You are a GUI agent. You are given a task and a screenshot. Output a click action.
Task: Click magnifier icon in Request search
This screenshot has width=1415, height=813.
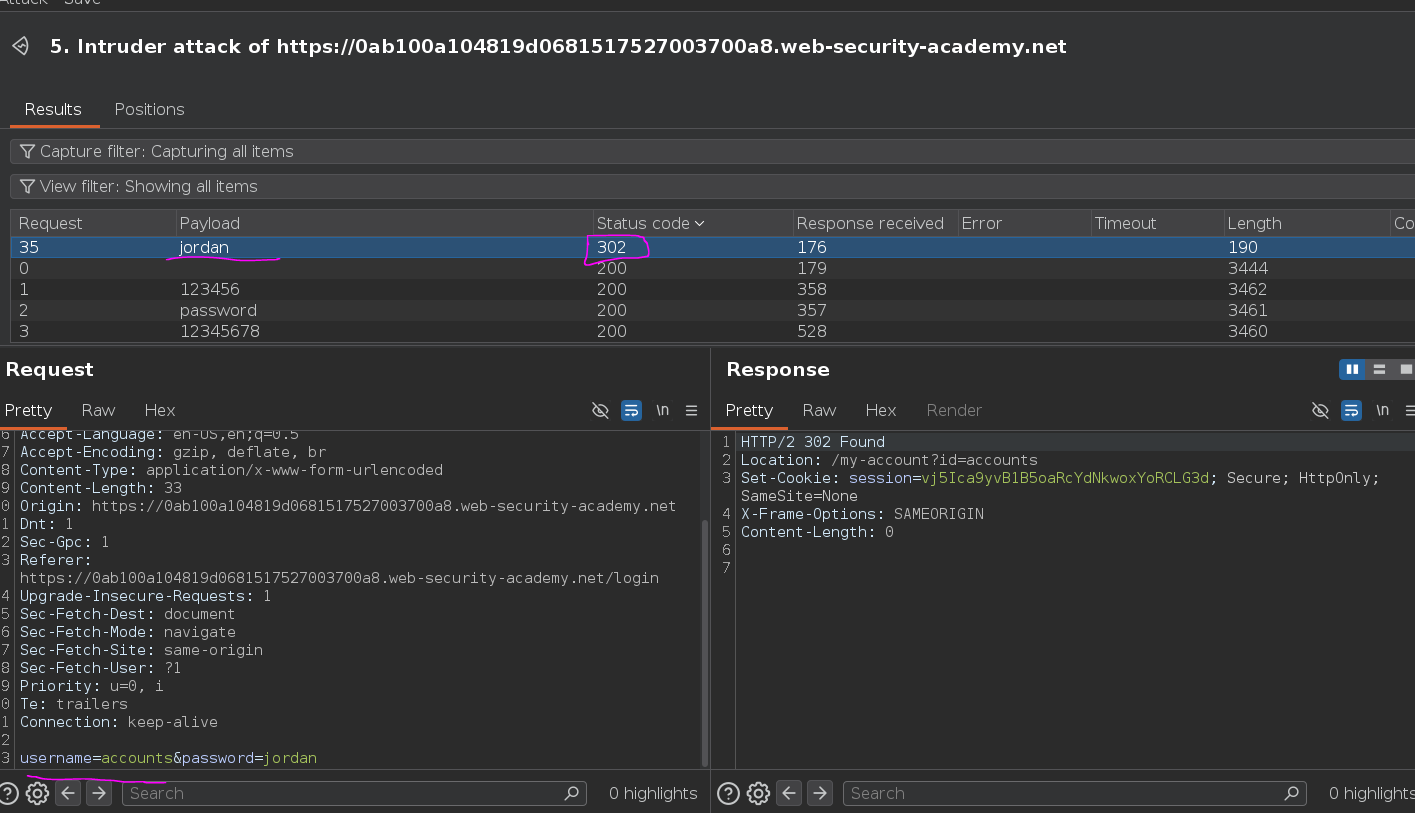click(x=572, y=793)
